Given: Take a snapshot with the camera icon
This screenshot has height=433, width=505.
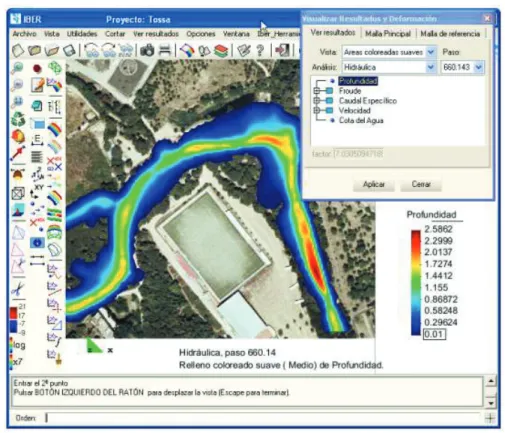Looking at the screenshot, I should 147,51.
